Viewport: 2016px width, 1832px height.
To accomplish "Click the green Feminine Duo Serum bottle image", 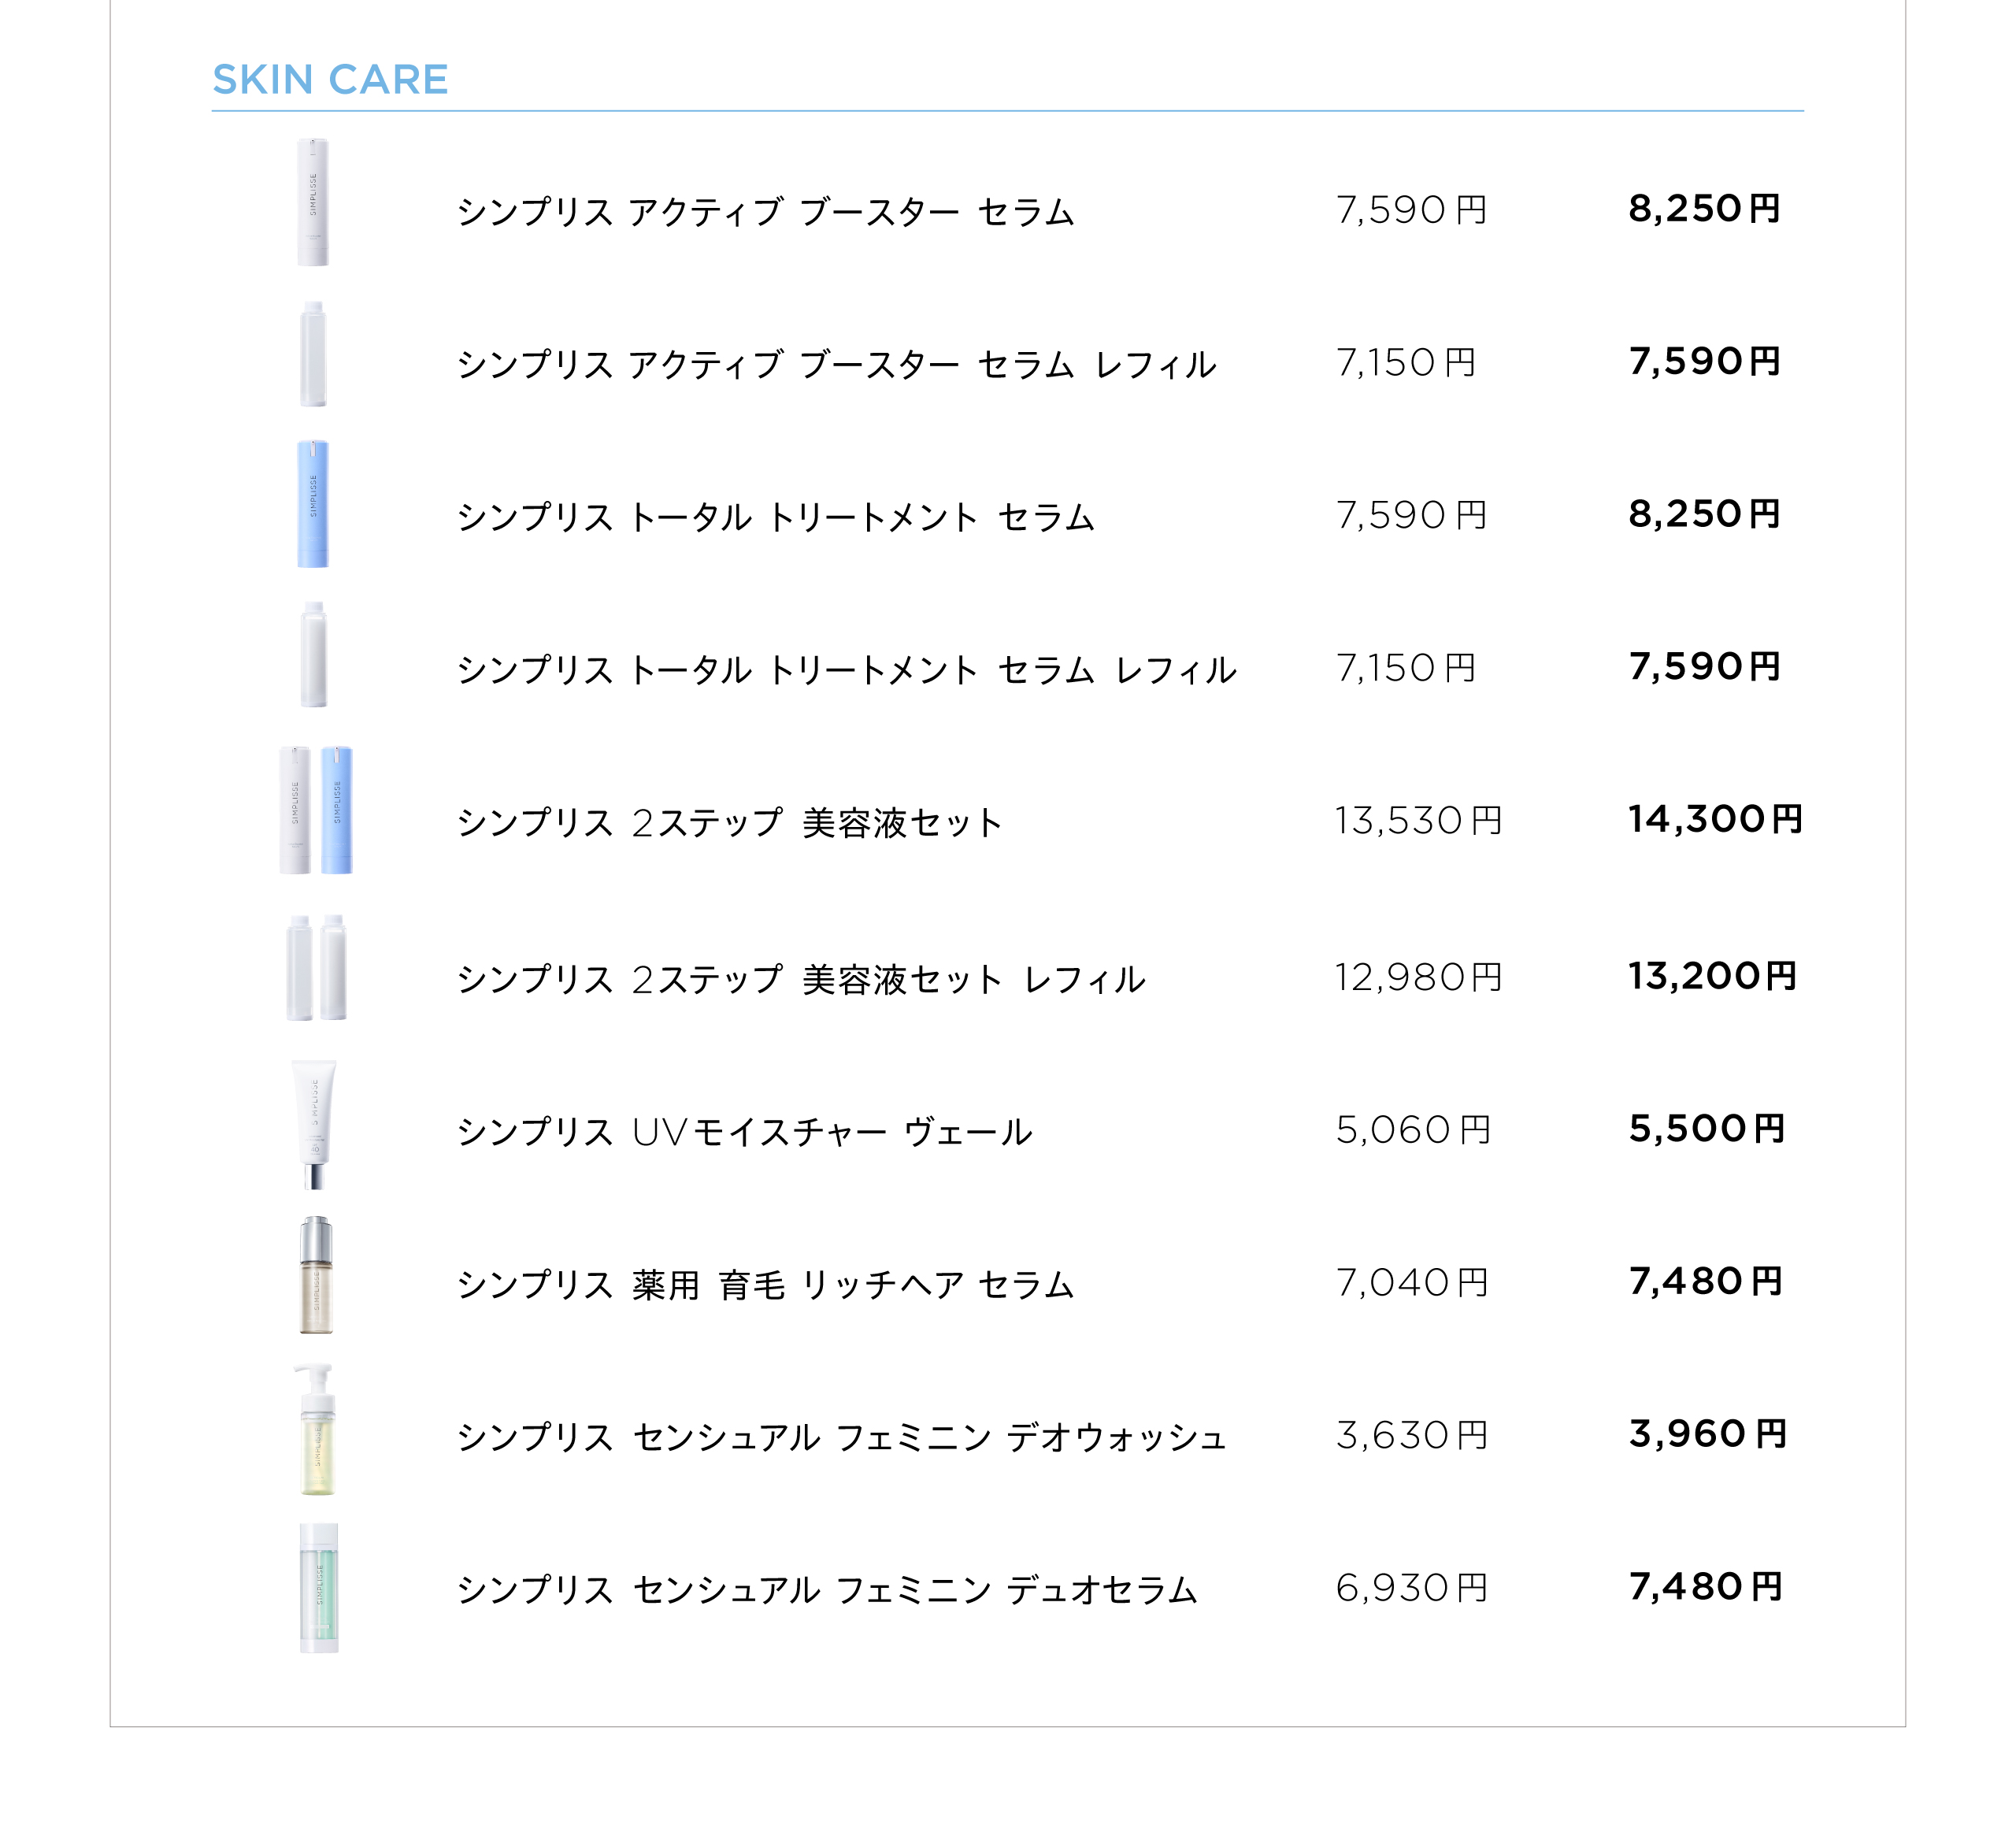I will 319,1588.
